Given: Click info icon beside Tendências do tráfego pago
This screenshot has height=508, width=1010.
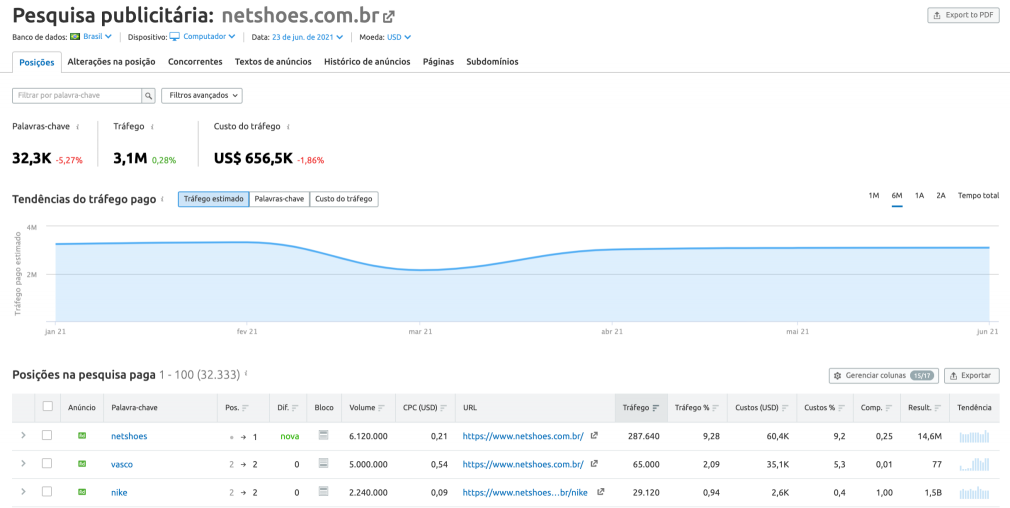Looking at the screenshot, I should point(164,200).
